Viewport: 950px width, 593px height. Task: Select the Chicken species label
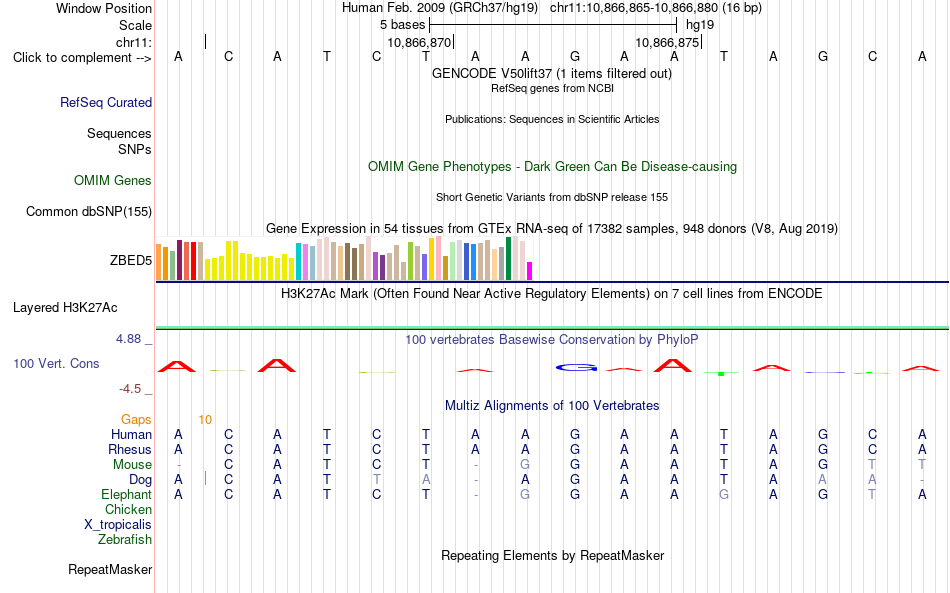(x=128, y=510)
